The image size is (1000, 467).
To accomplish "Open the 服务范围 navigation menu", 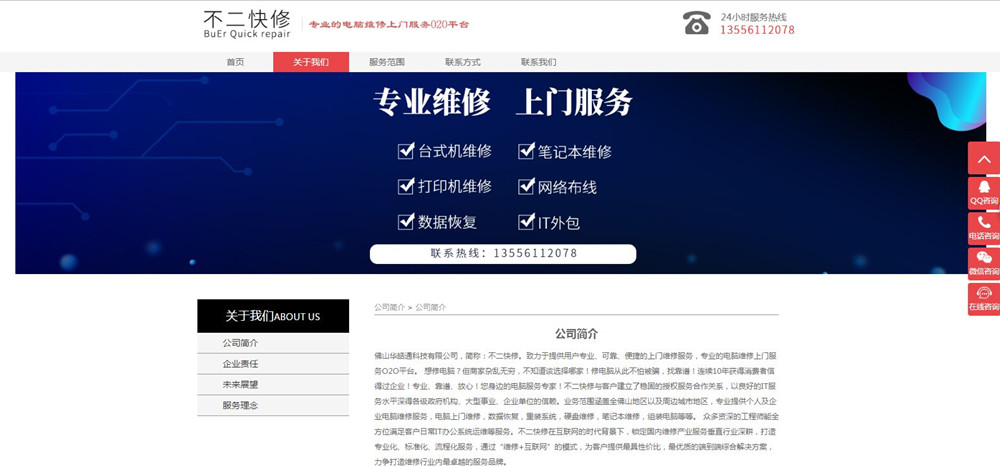I will [387, 62].
